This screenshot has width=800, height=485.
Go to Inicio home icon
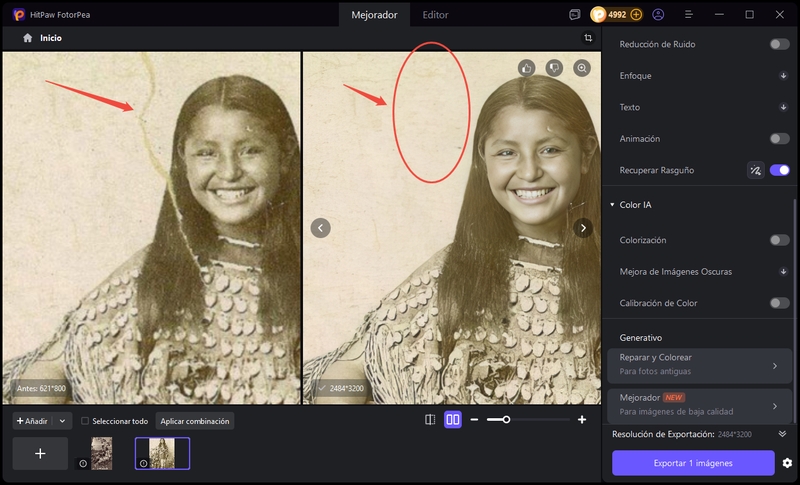pos(28,37)
